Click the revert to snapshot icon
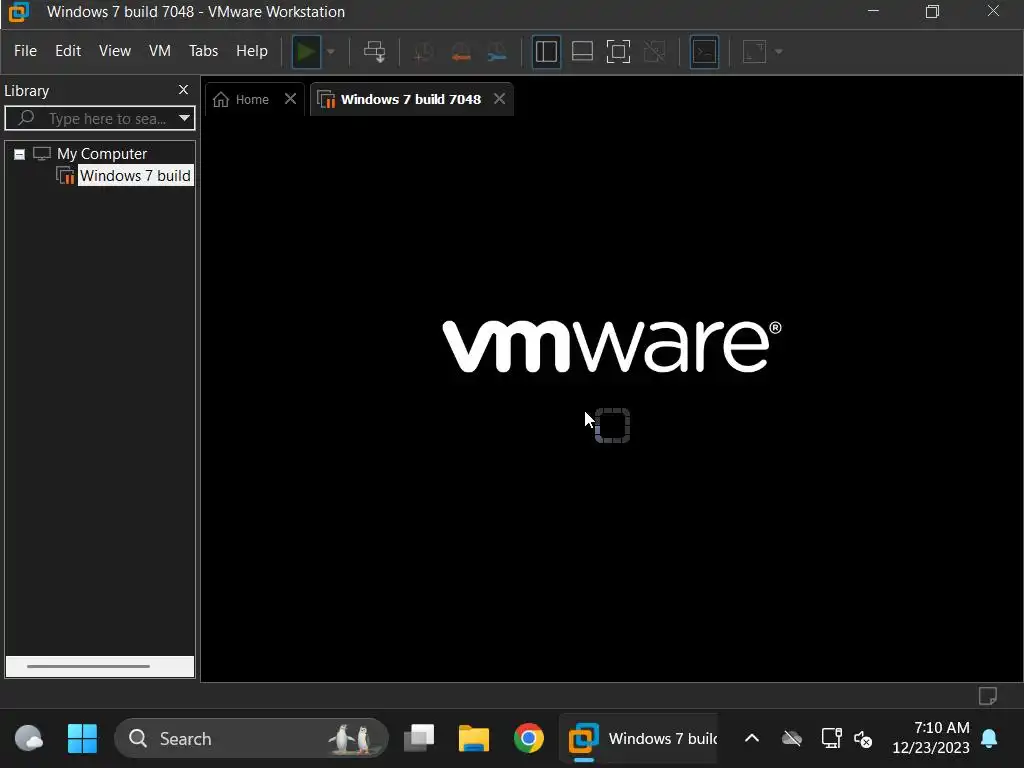 pyautogui.click(x=461, y=52)
